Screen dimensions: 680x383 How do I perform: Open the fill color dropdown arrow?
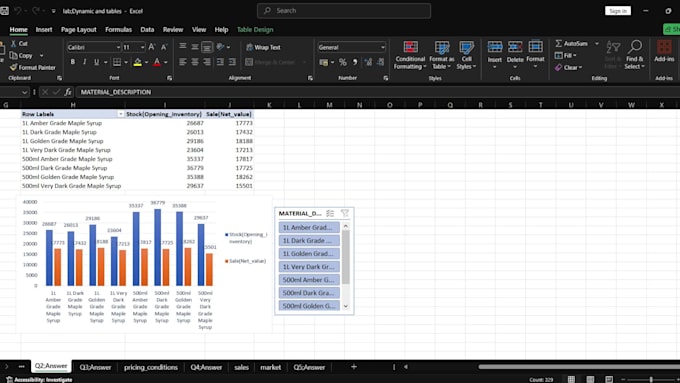tap(147, 62)
